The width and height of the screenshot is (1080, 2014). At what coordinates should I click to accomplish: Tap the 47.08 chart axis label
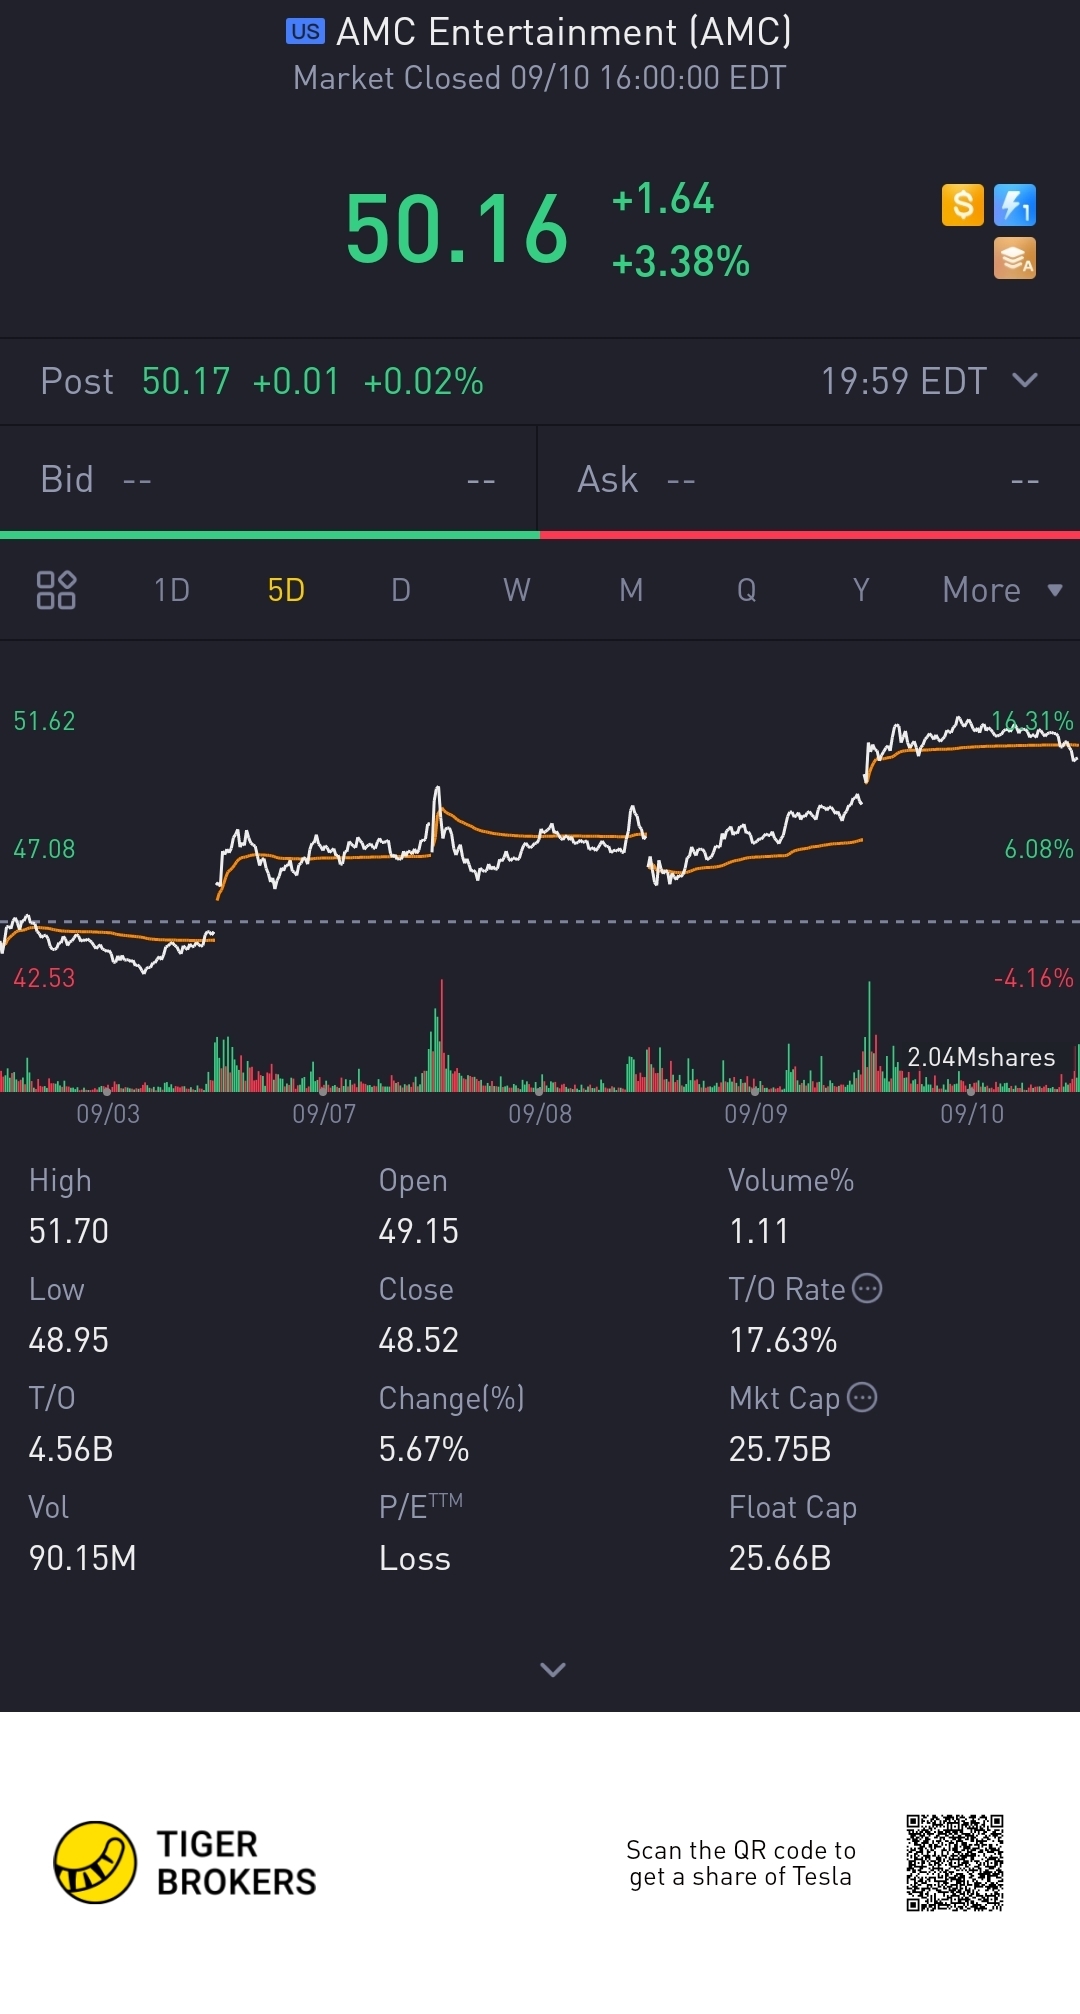pyautogui.click(x=44, y=849)
